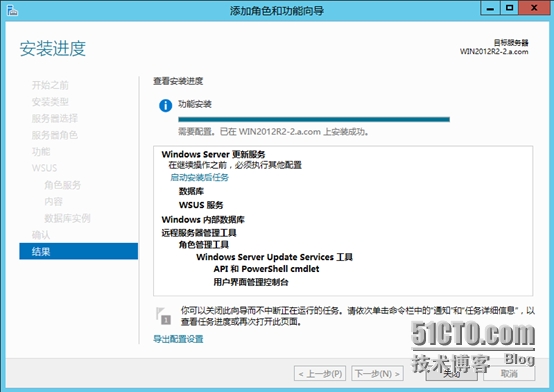Select the 数据库实例 sub-step
This screenshot has width=554, height=392.
67,218
